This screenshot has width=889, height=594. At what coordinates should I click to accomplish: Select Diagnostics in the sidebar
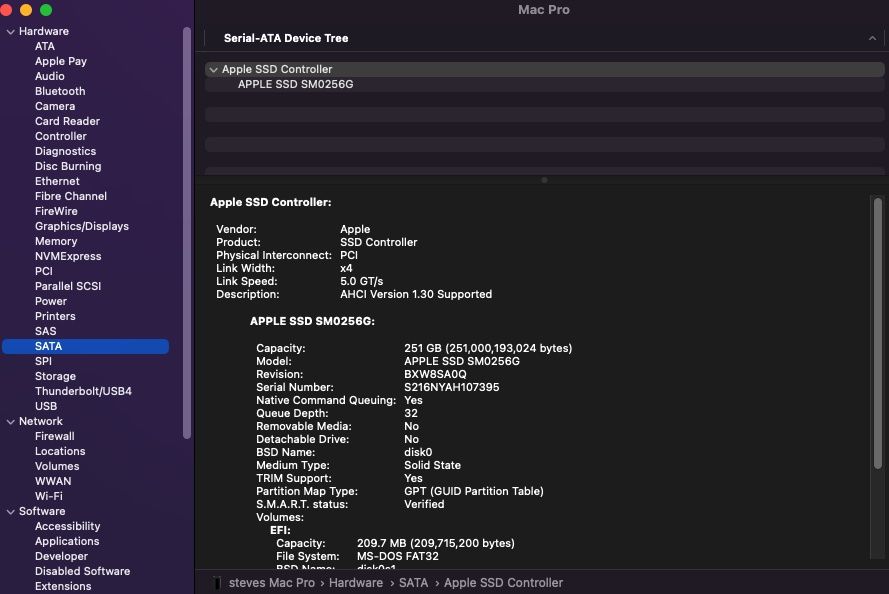[x=65, y=151]
